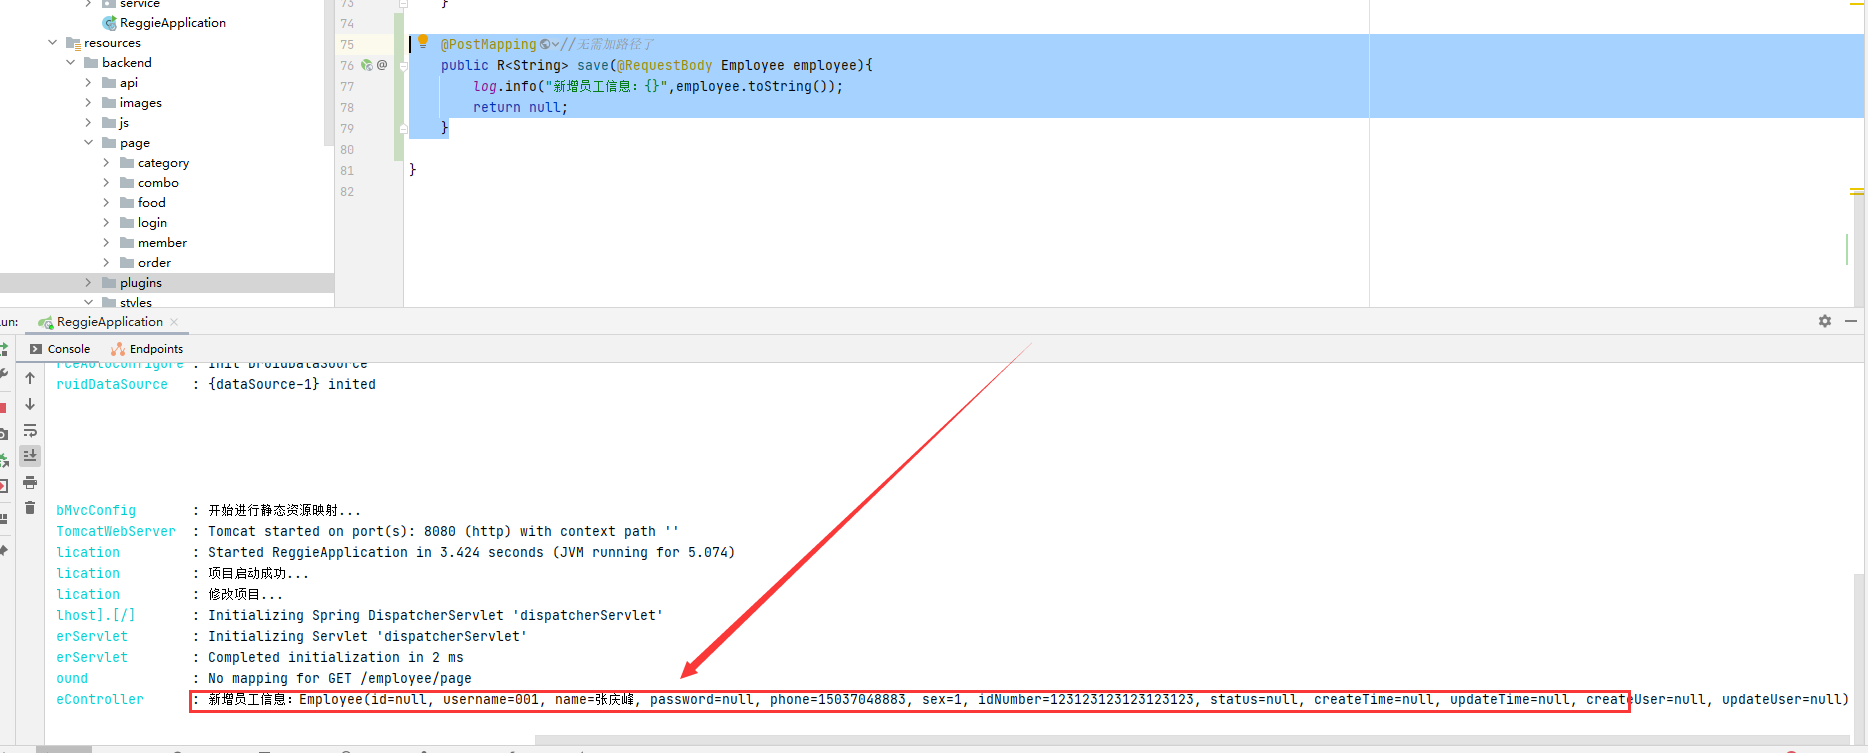Expand the combo folder
Viewport: 1868px width, 753px height.
pyautogui.click(x=107, y=182)
